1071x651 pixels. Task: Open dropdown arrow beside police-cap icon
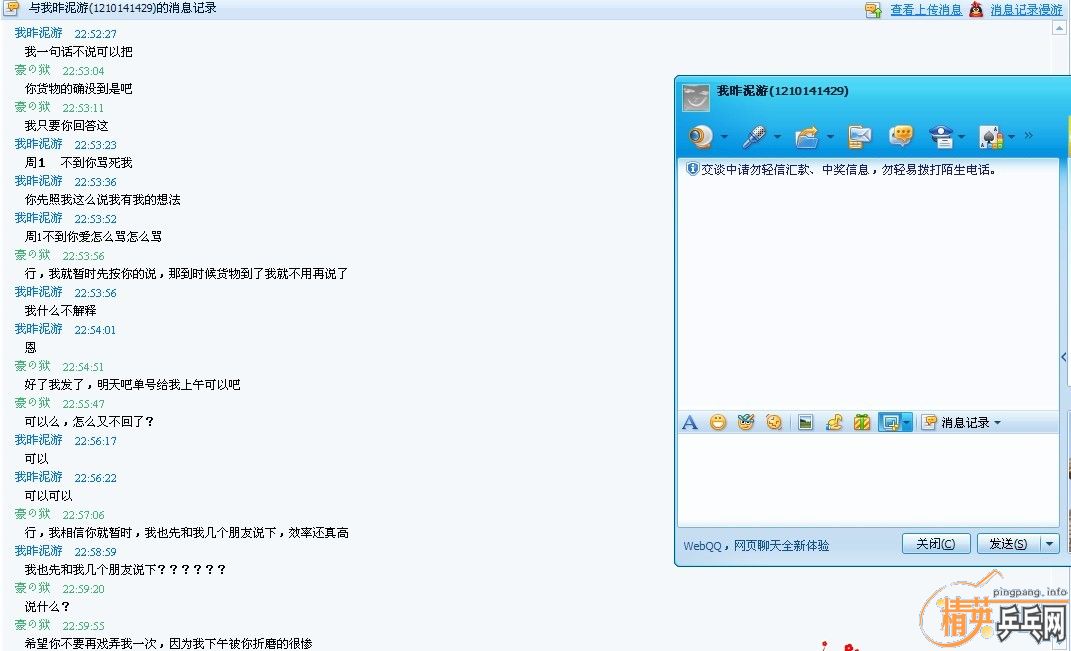(x=962, y=137)
